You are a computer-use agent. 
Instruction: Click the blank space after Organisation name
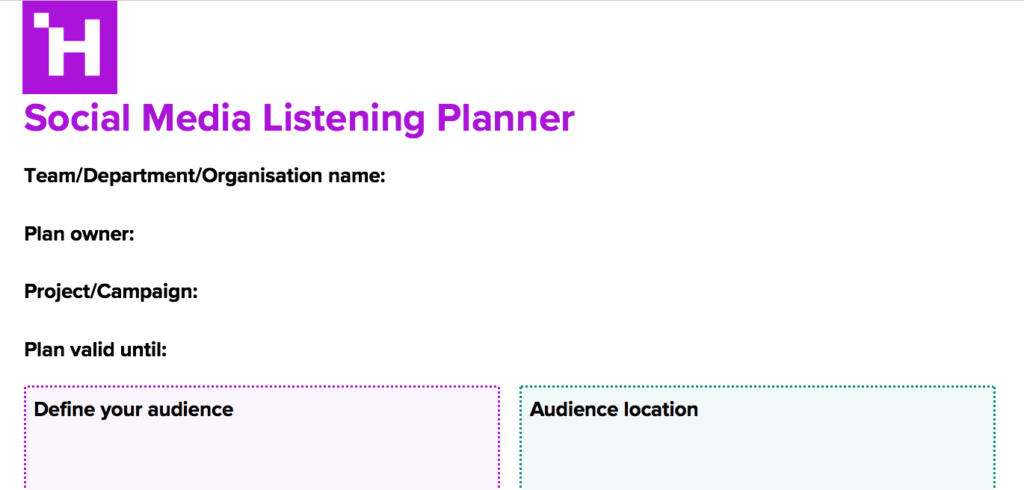coord(600,176)
